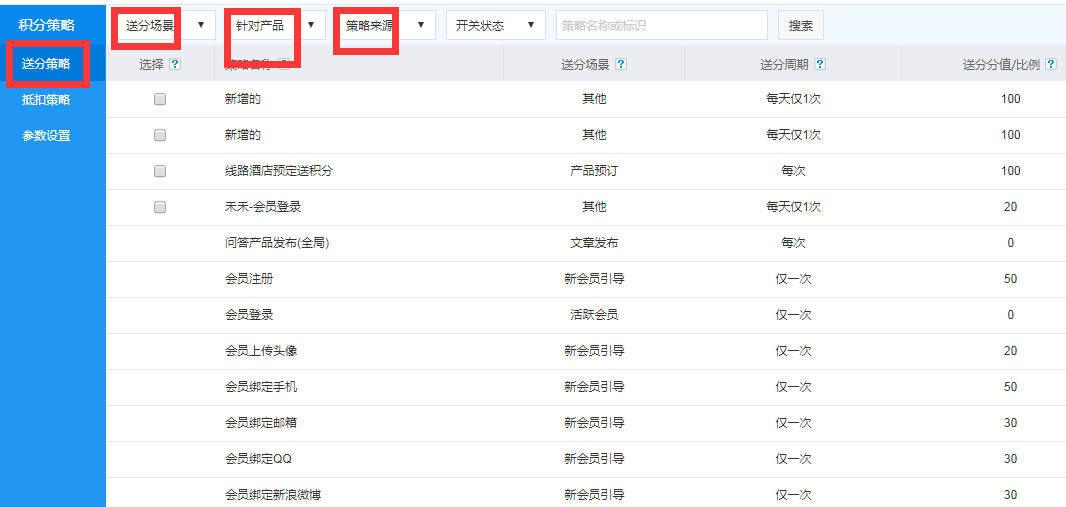Click the 策略名称或标识 search input field
The width and height of the screenshot is (1066, 507).
[x=661, y=25]
